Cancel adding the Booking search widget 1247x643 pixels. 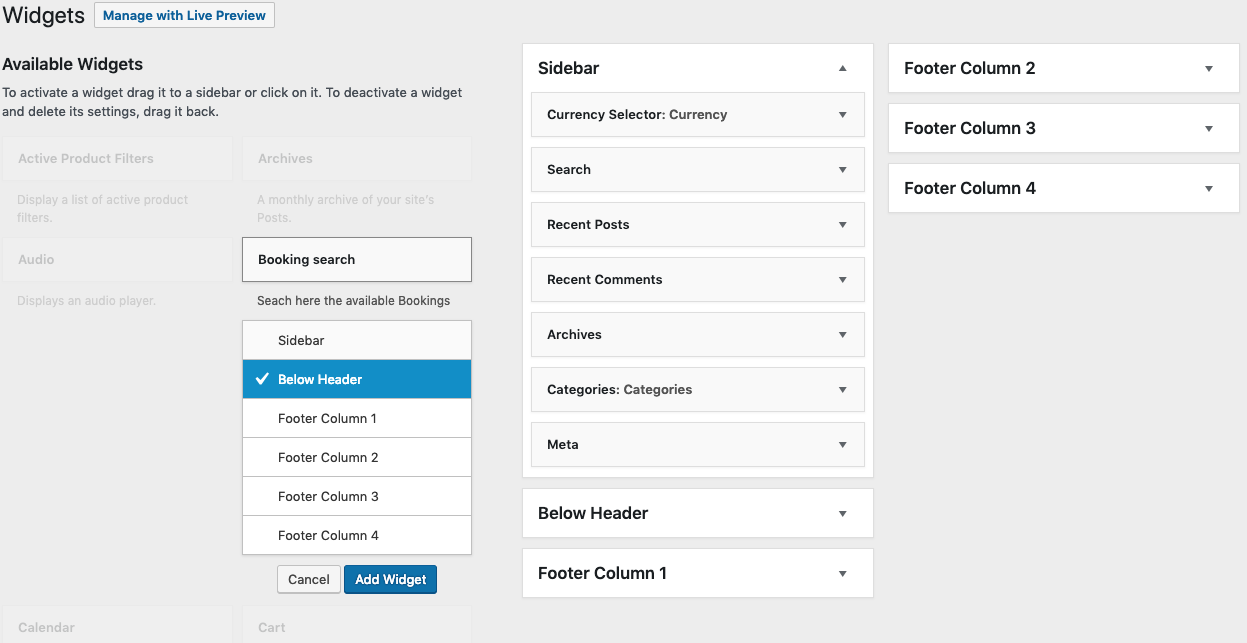(x=308, y=579)
